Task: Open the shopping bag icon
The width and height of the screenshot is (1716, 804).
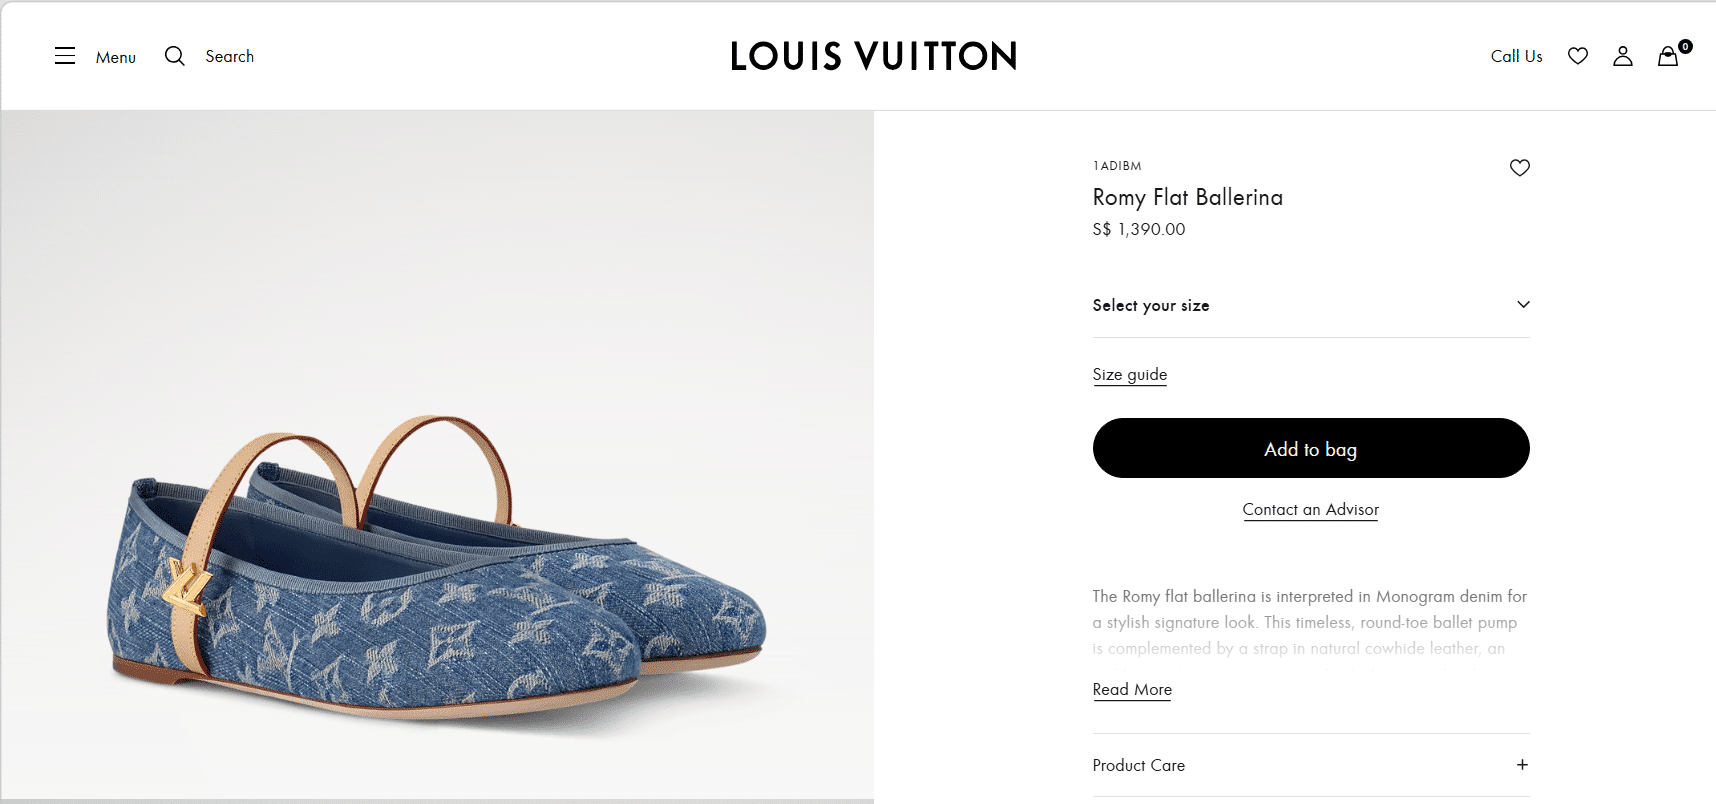Action: click(1668, 56)
